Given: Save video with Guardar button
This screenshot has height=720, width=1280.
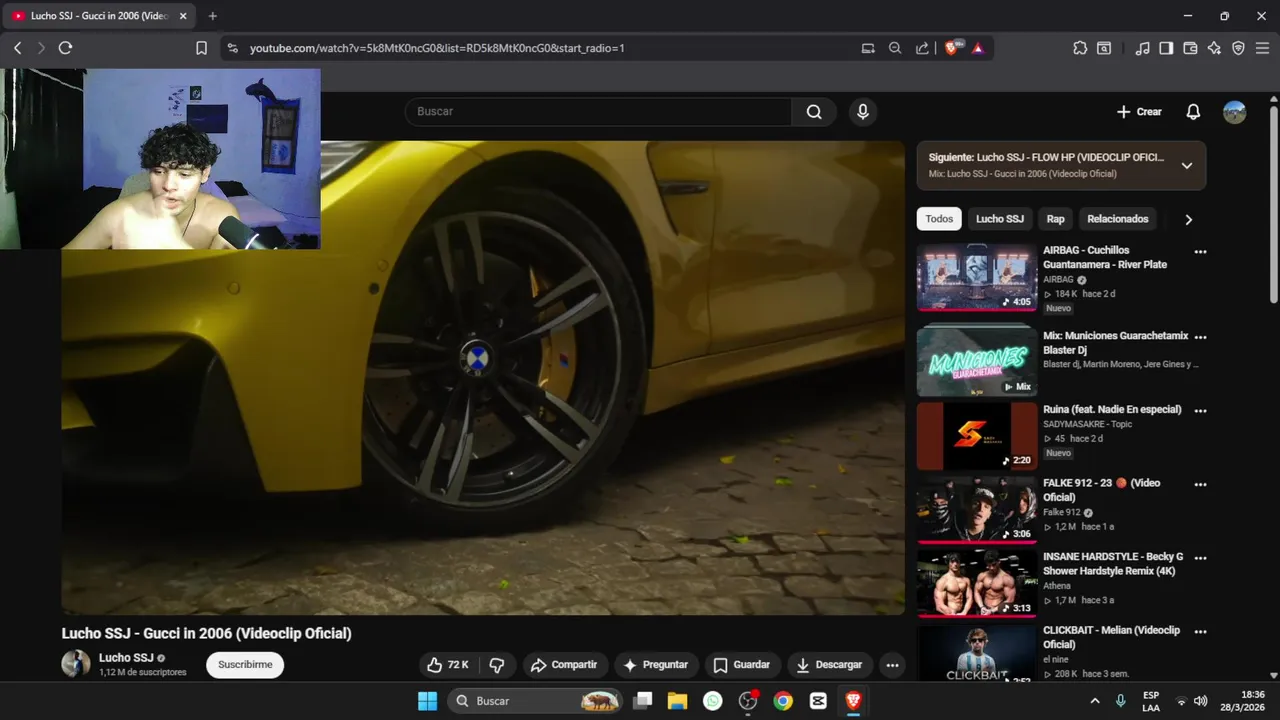Looking at the screenshot, I should pos(741,665).
